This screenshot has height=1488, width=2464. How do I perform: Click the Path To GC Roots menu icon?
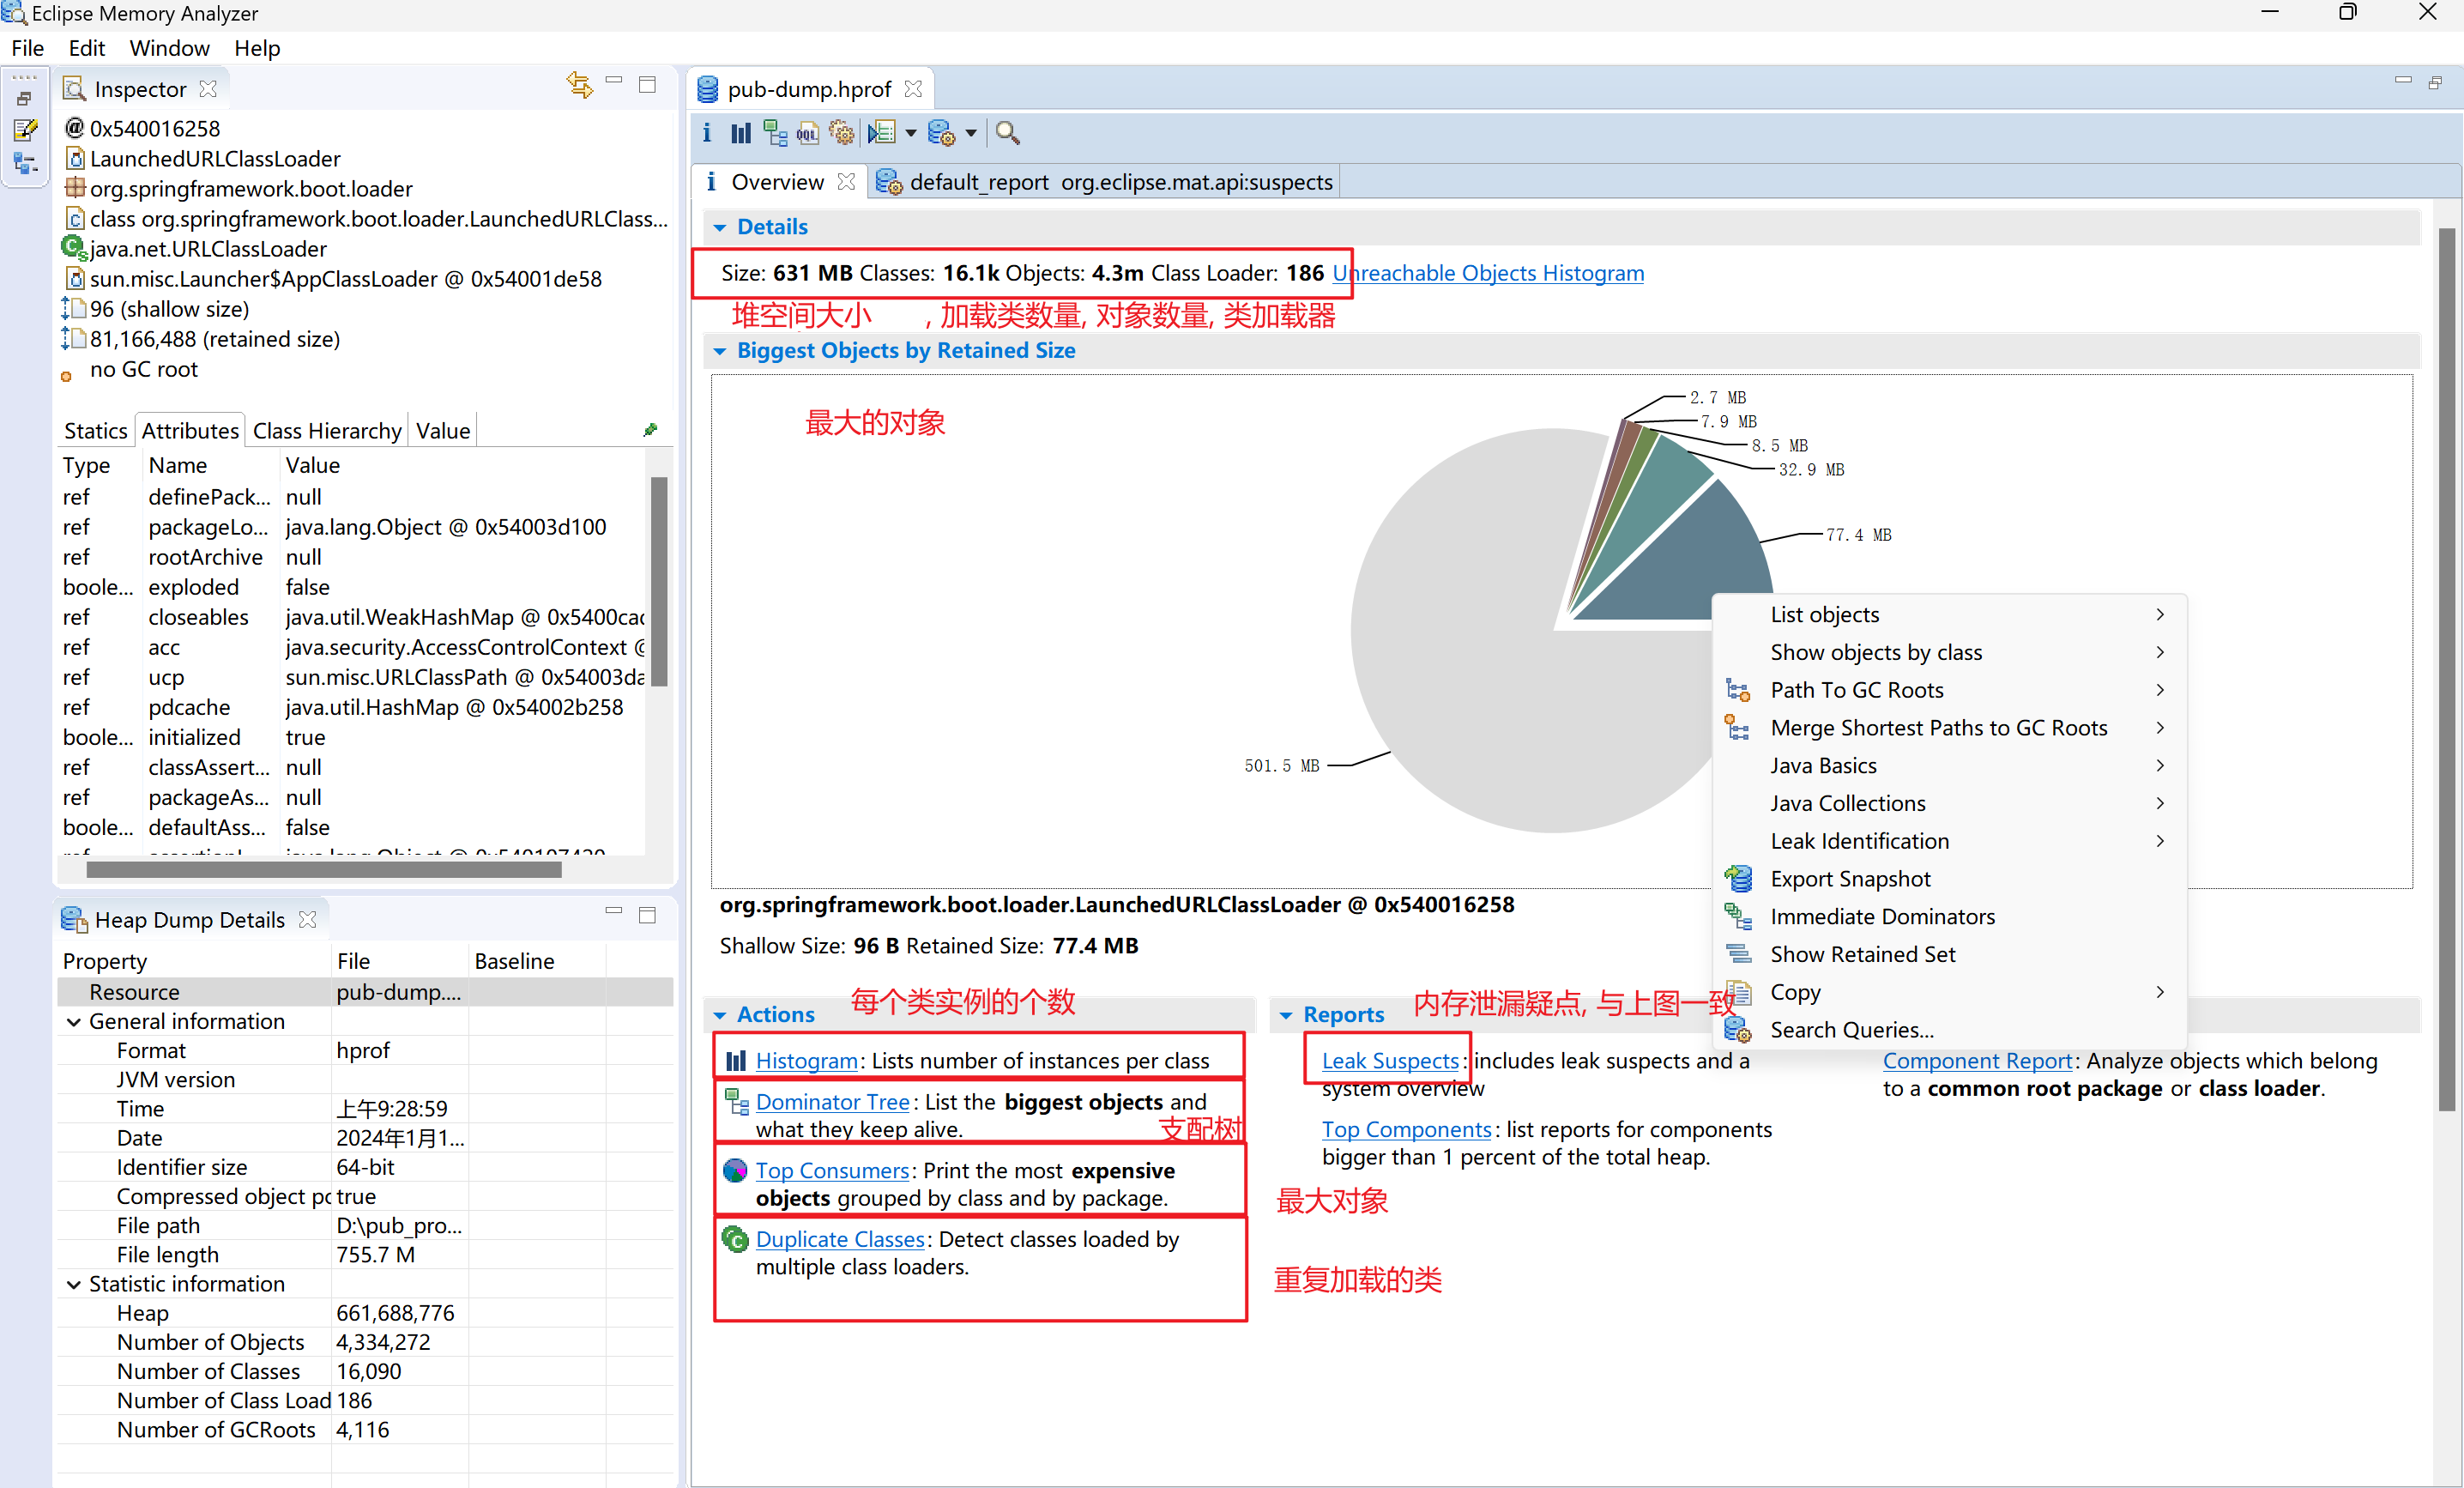tap(1738, 690)
